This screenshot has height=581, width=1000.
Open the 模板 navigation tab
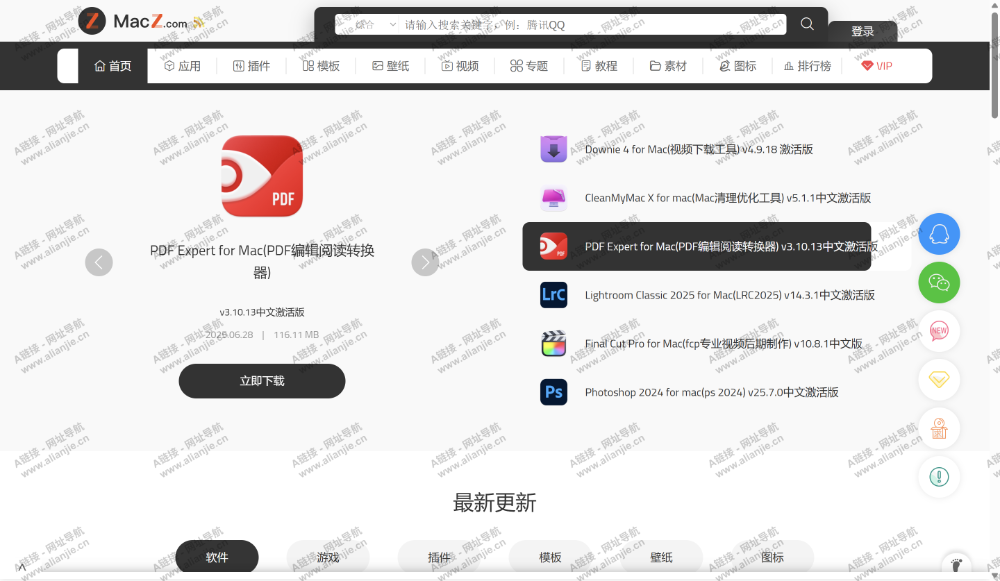point(321,66)
